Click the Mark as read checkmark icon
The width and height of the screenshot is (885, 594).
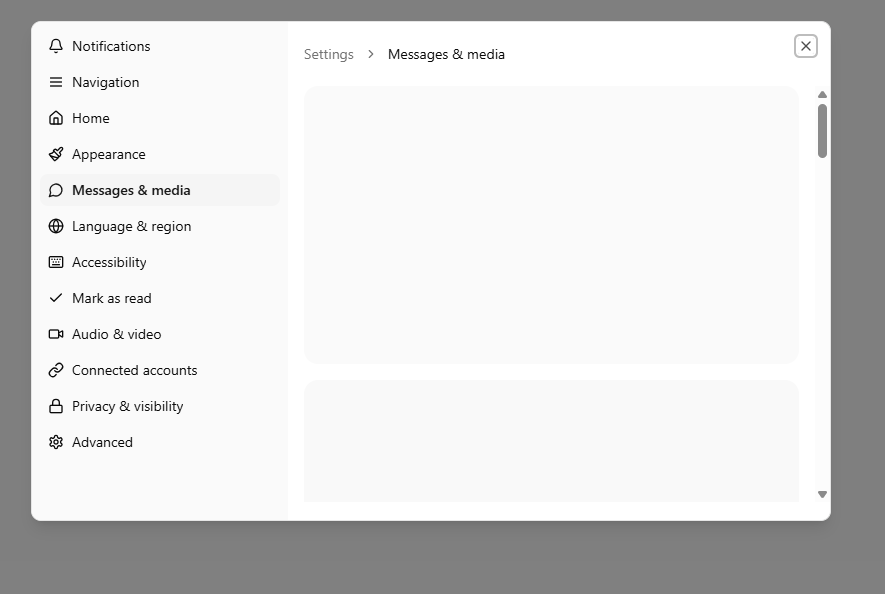pyautogui.click(x=56, y=298)
